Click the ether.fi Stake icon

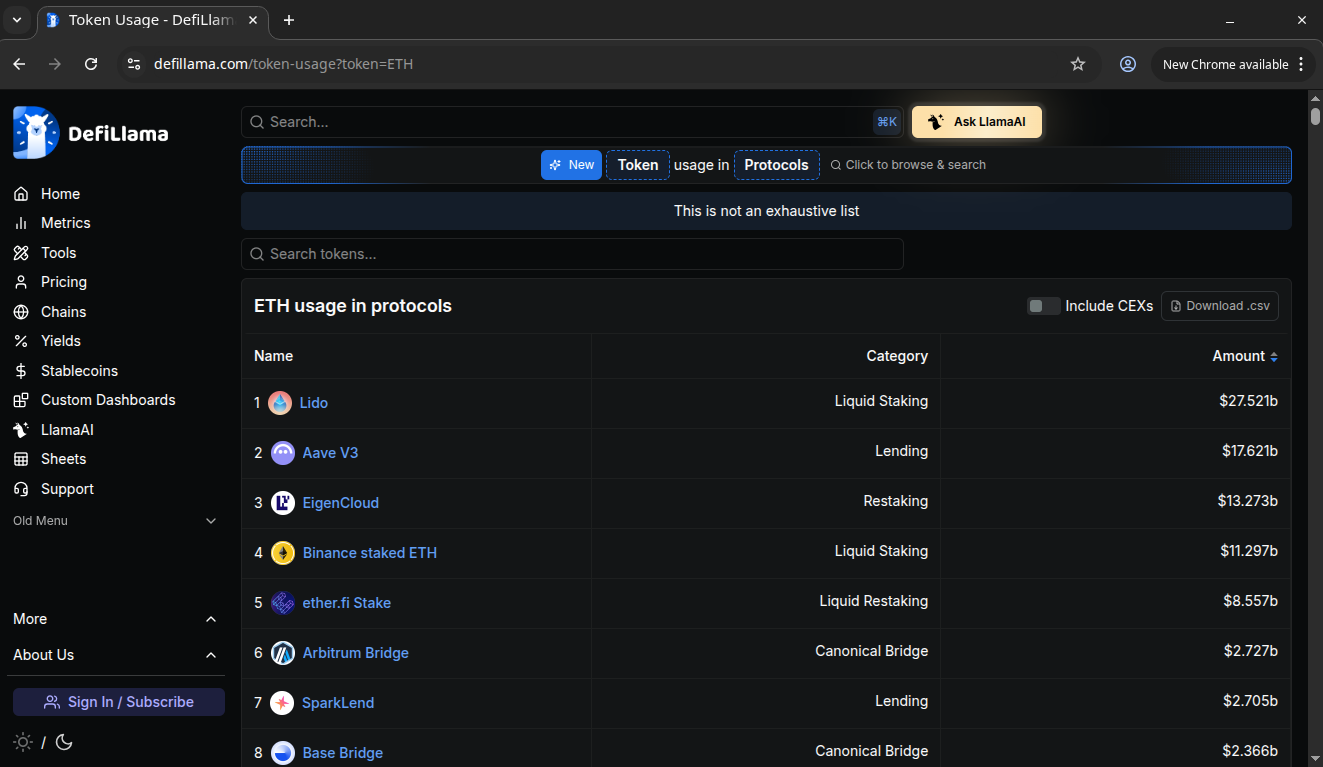[x=283, y=603]
